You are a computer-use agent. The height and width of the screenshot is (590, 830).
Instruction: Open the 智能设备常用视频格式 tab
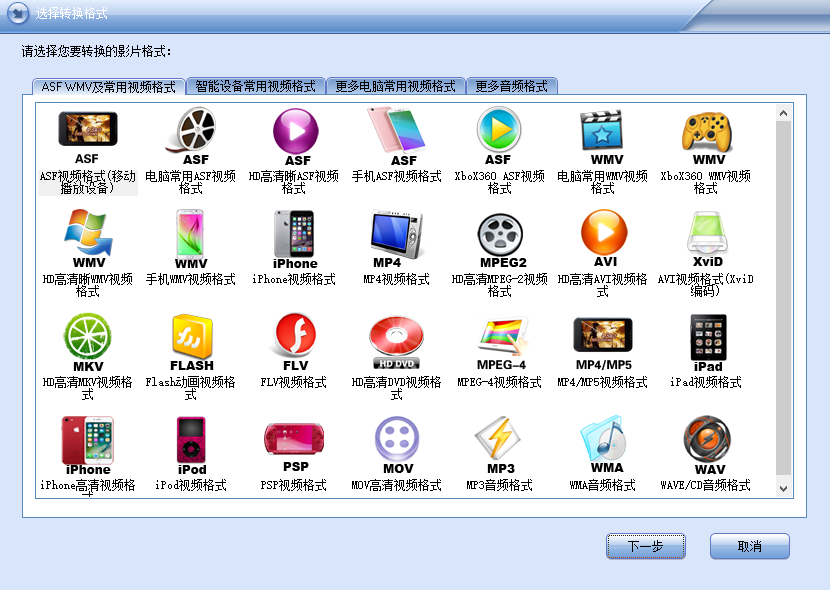(x=255, y=86)
